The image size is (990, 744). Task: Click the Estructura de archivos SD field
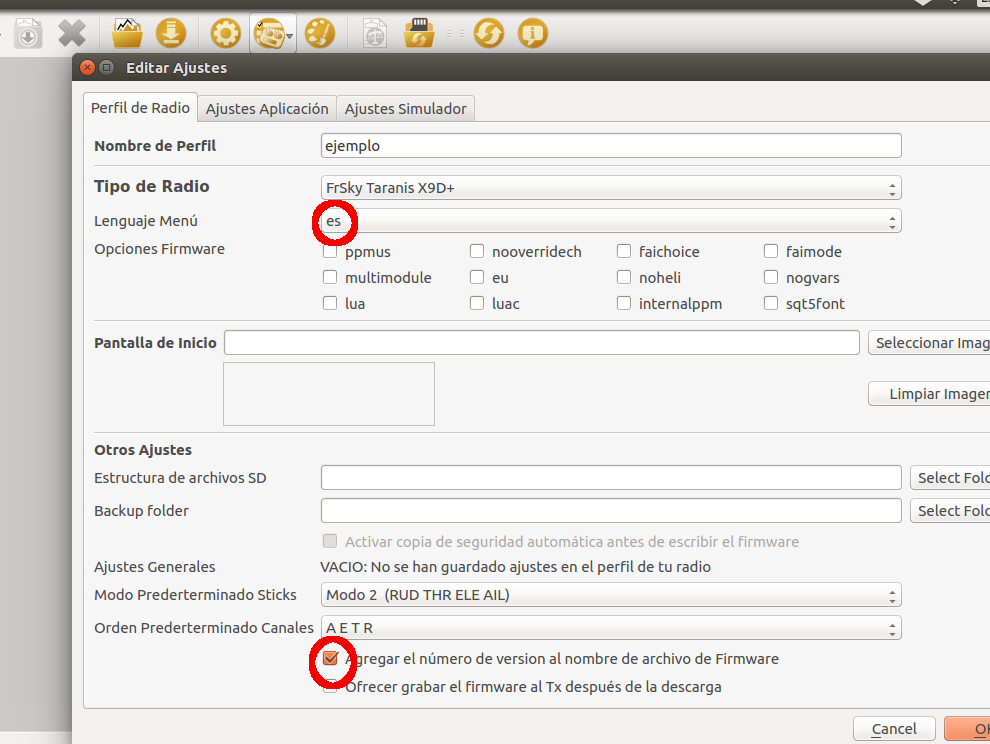click(x=611, y=477)
